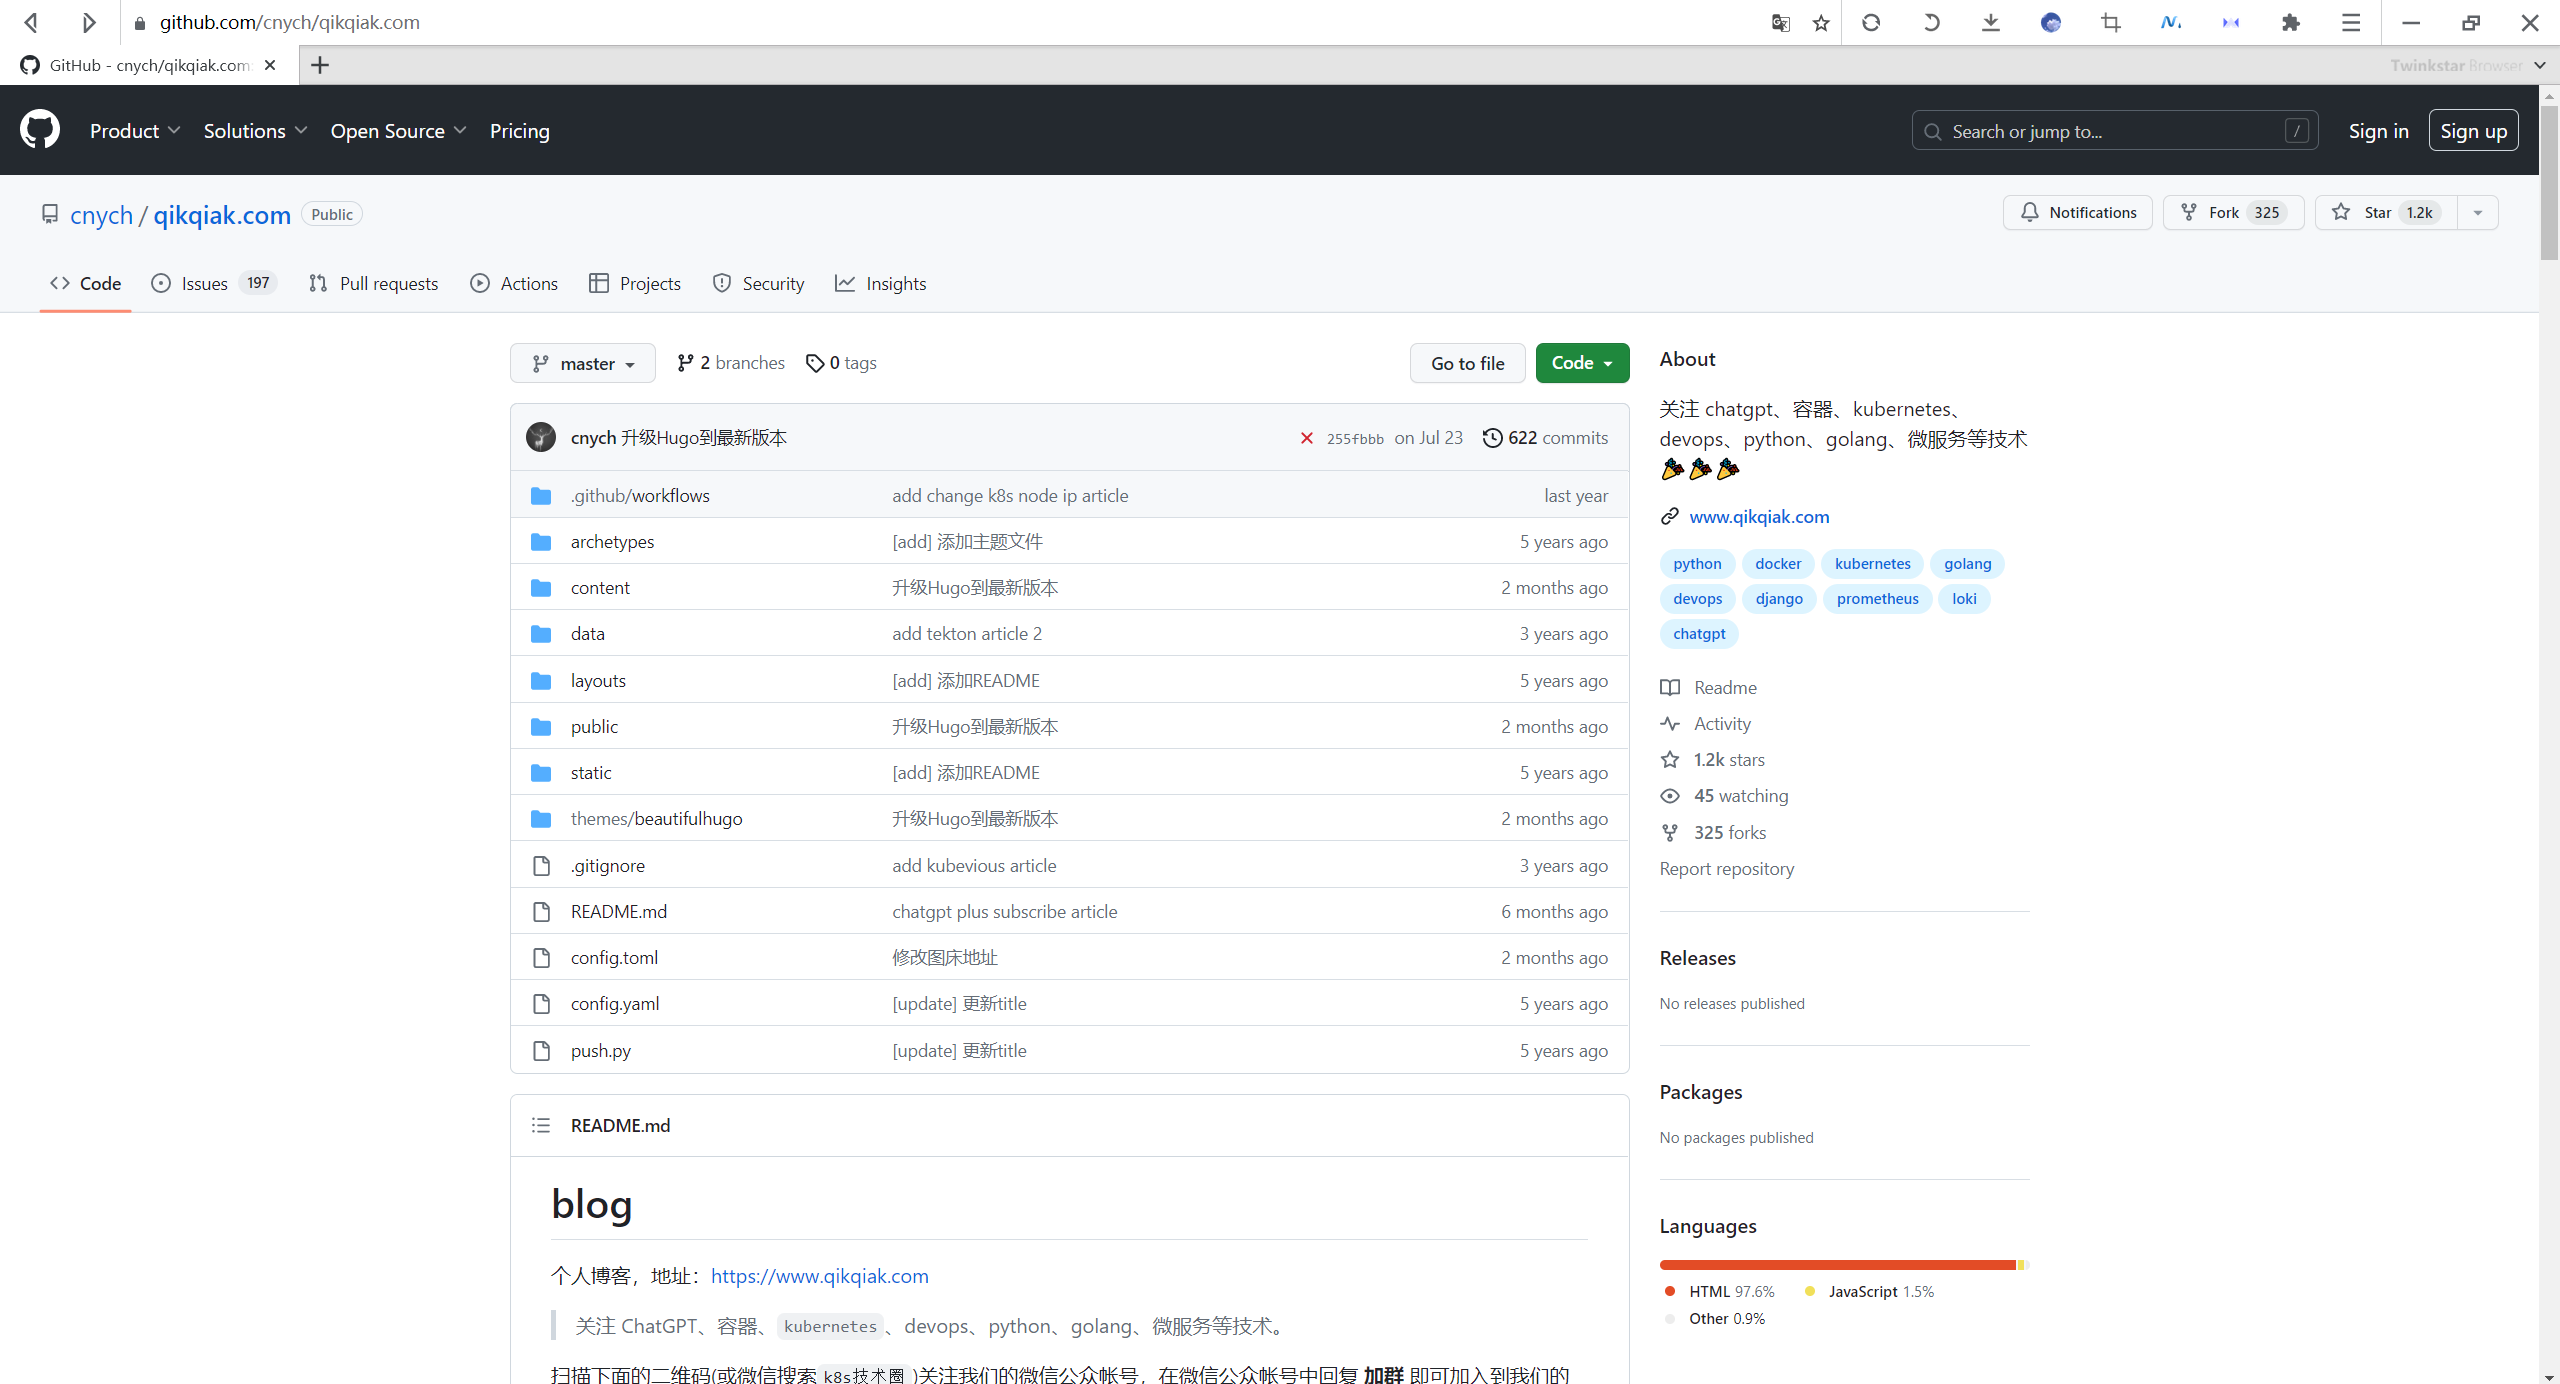Click the page vertical scrollbar thumb
Viewport: 2560px width, 1384px height.
2549,181
